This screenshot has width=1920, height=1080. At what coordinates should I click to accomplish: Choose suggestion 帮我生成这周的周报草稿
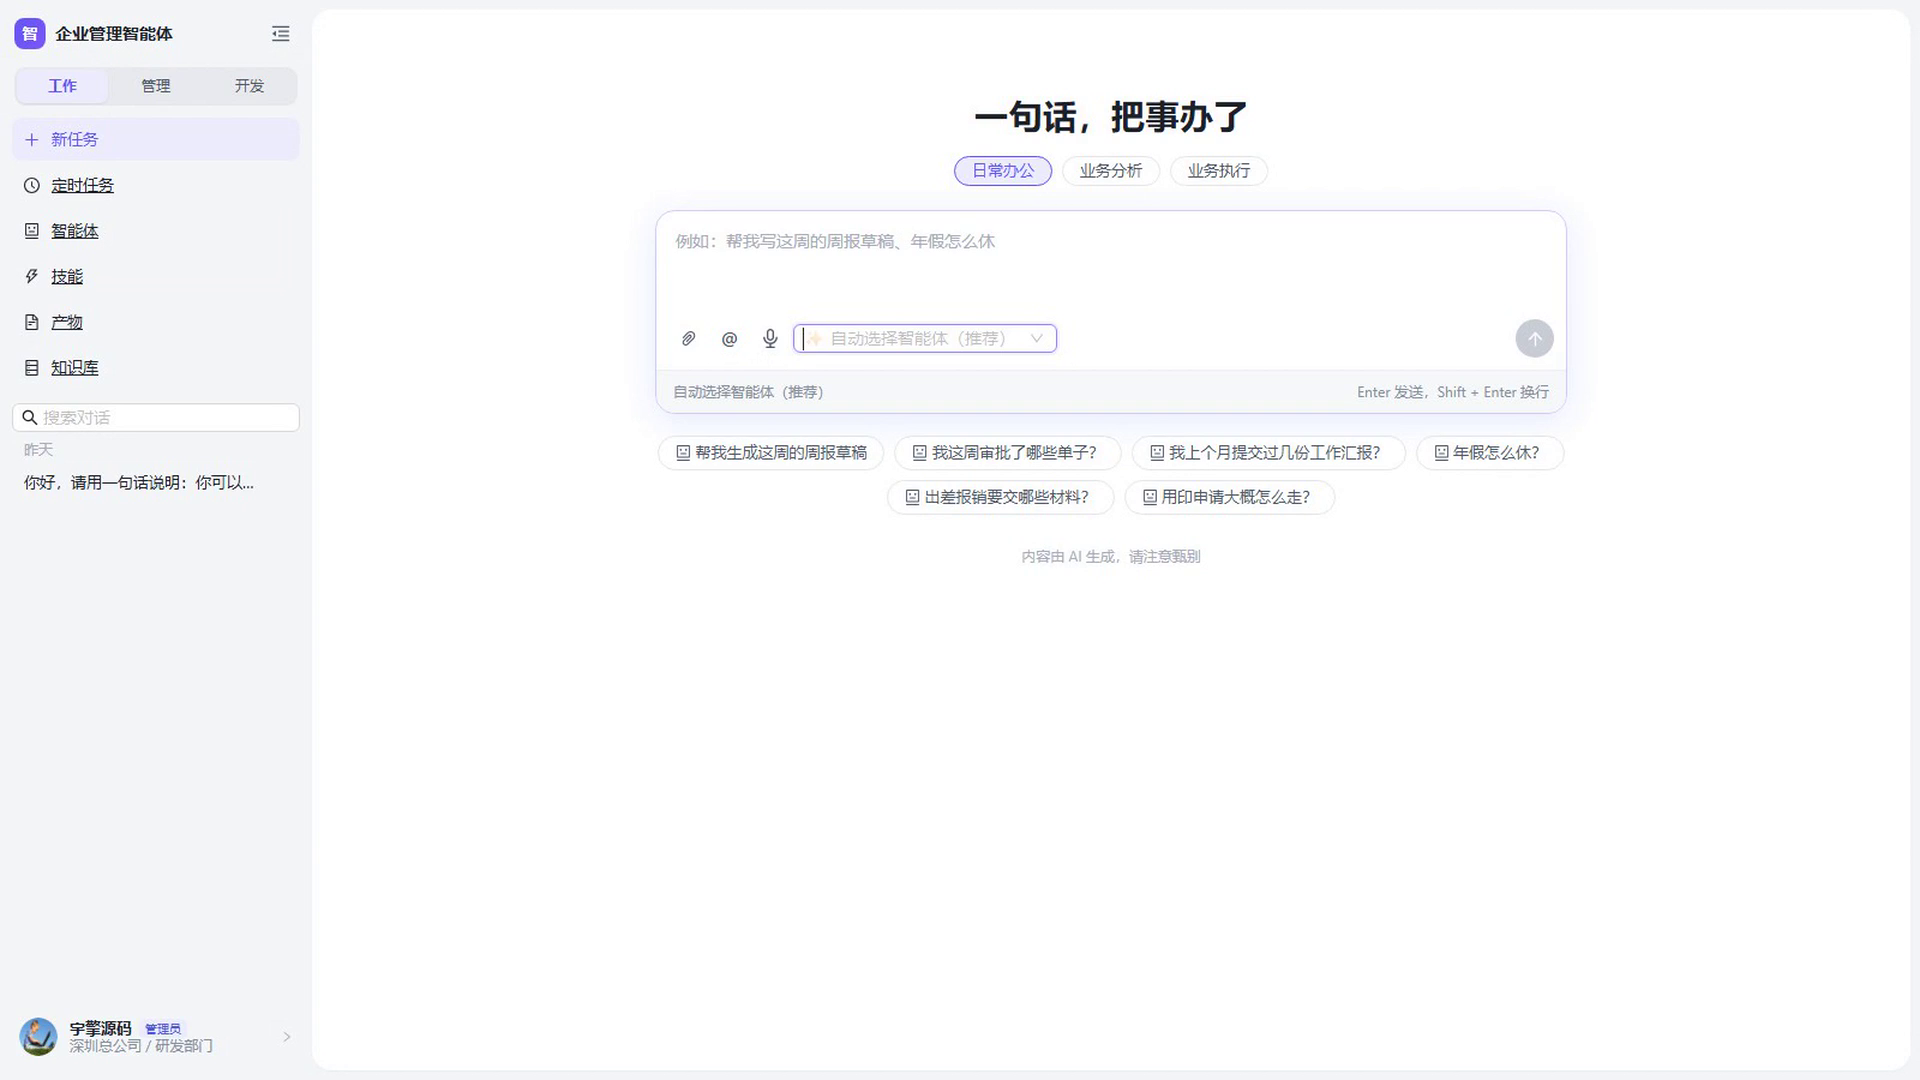[x=771, y=453]
